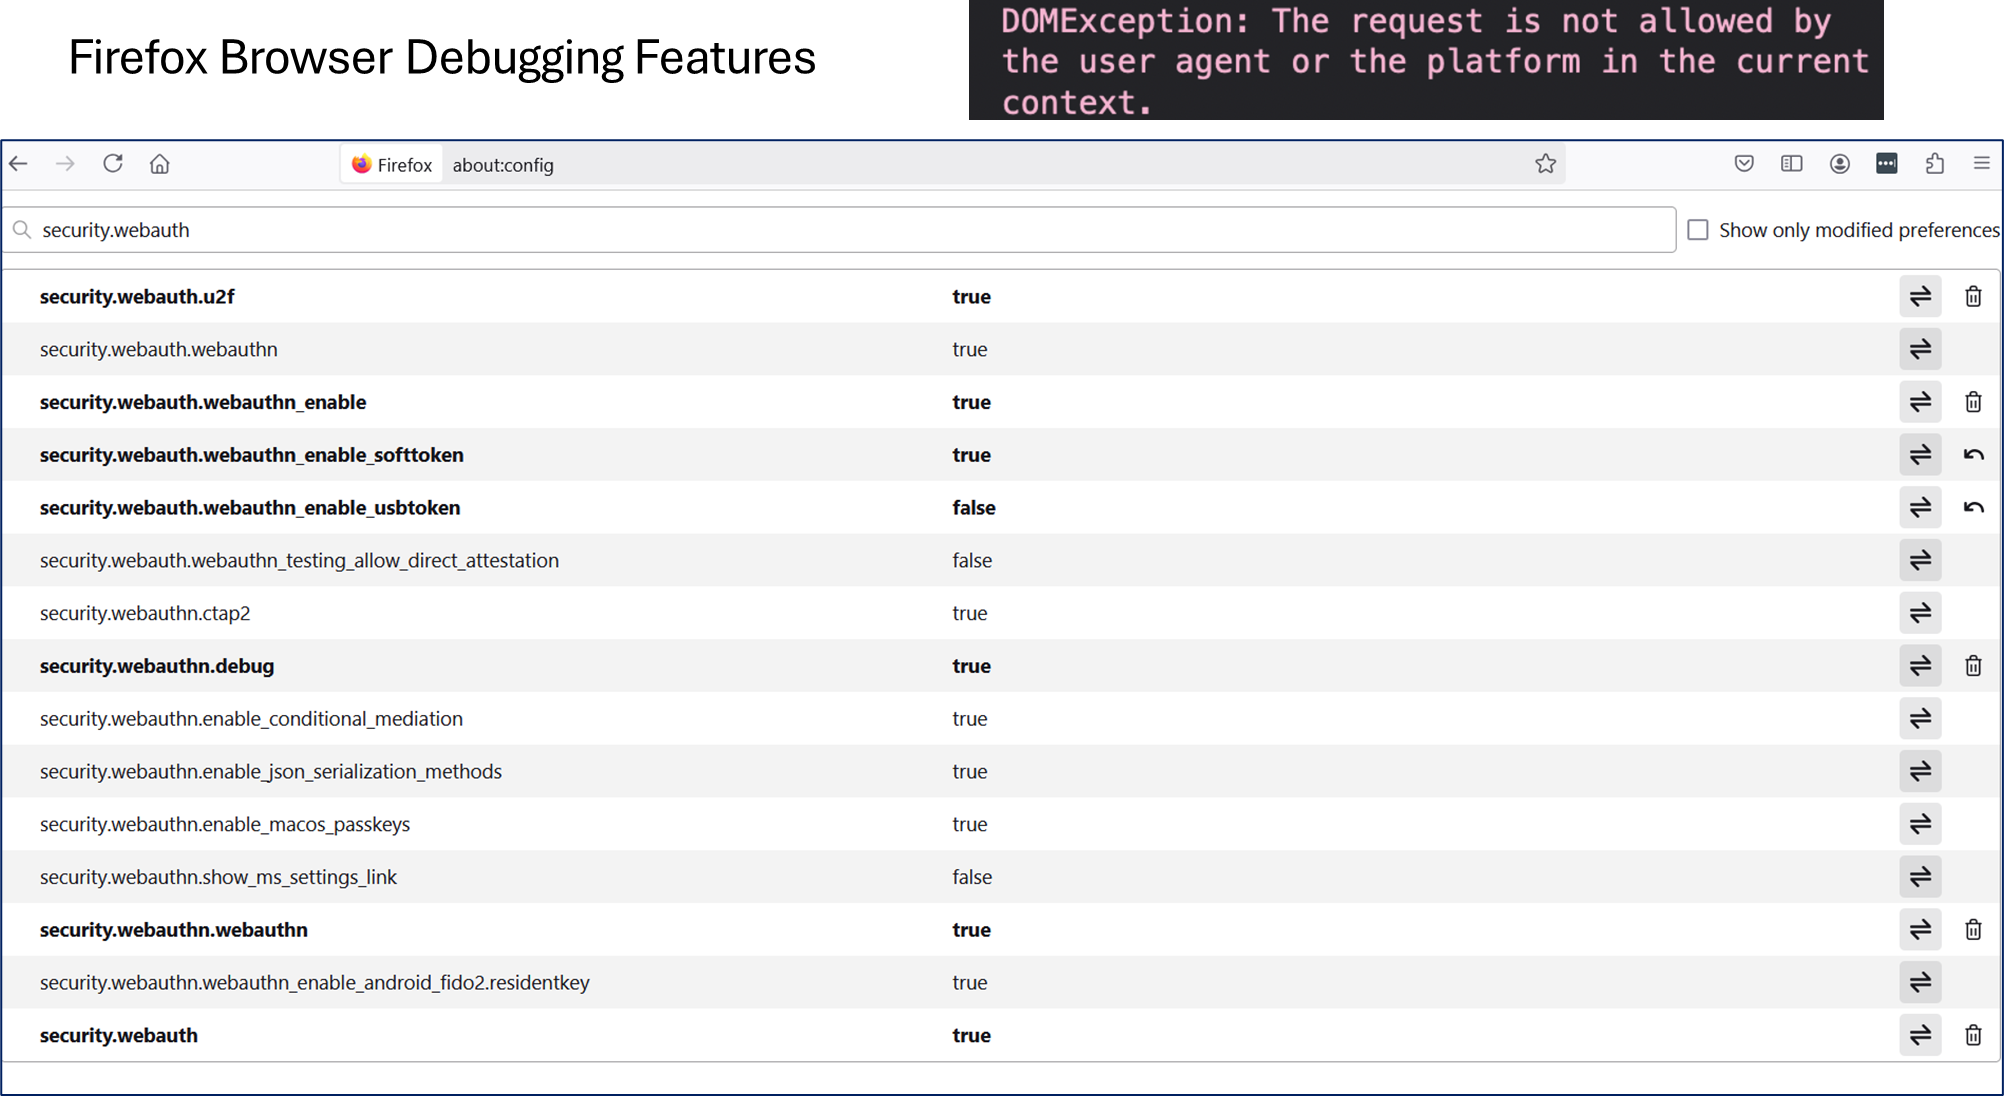Click the Firefox identity label in the URL bar
Image resolution: width=2004 pixels, height=1096 pixels.
392,165
